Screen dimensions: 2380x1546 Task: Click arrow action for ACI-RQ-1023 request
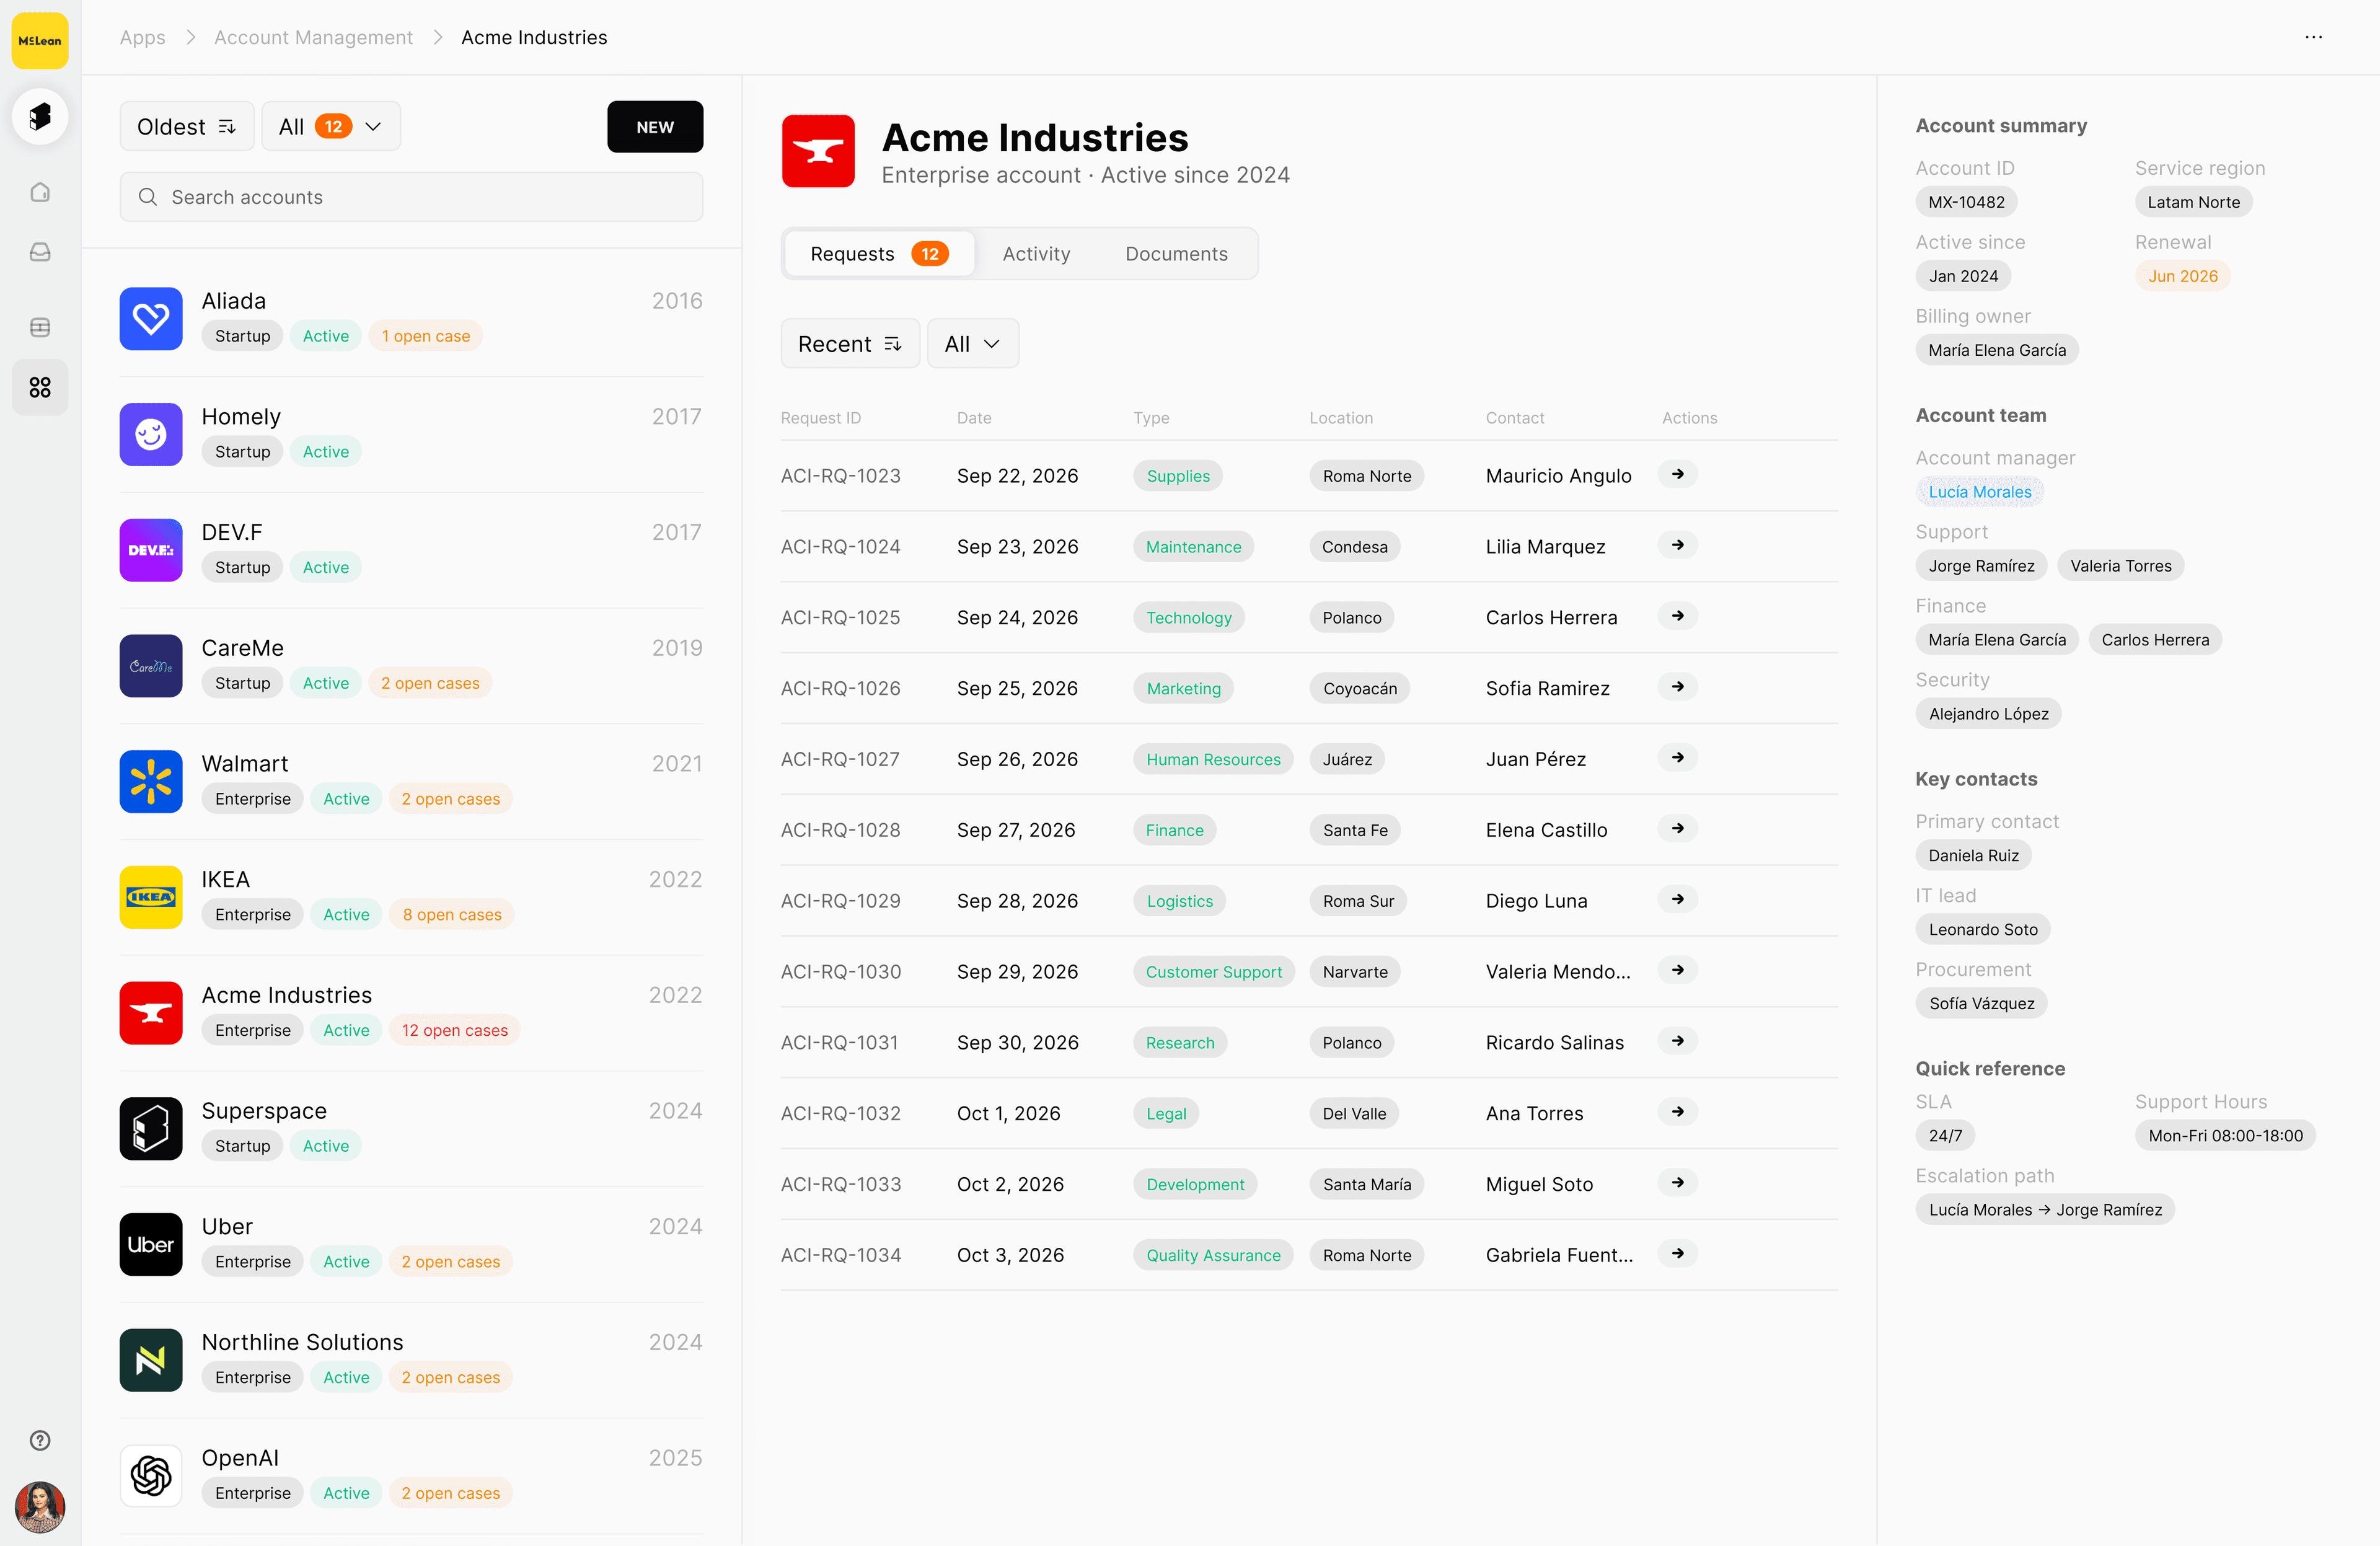[x=1678, y=474]
